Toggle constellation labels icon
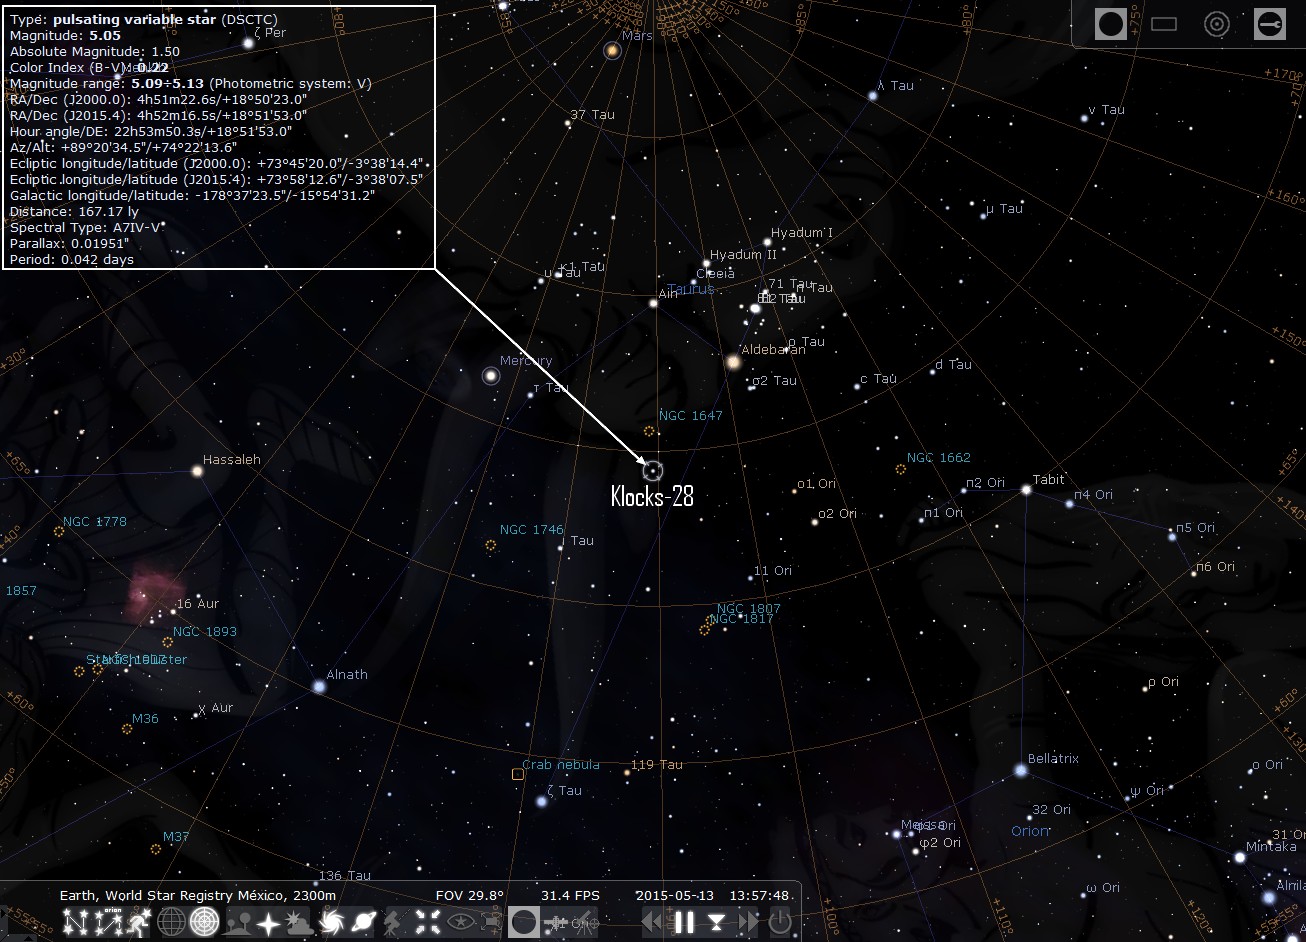This screenshot has width=1306, height=942. [107, 922]
